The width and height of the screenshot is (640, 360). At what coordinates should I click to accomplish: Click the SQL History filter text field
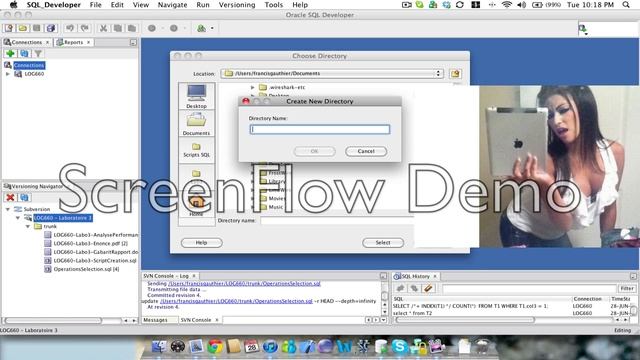coord(529,289)
